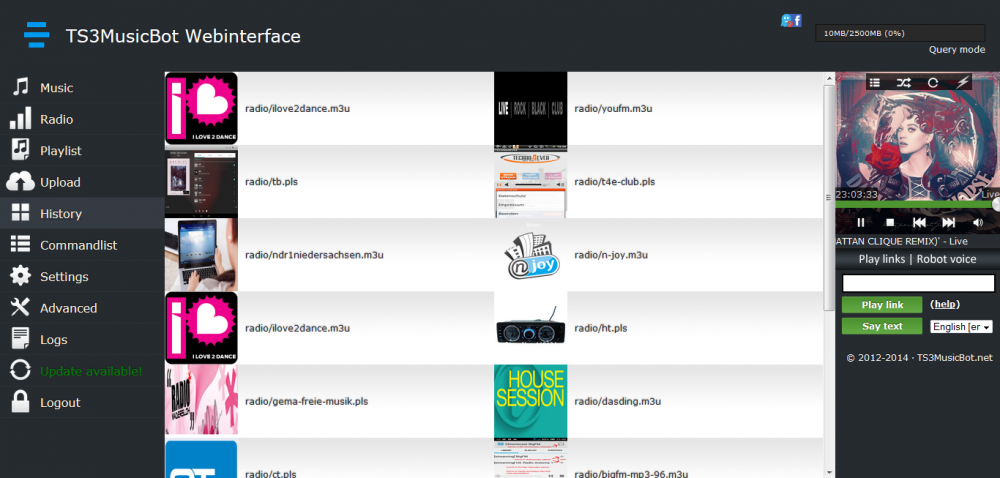The height and width of the screenshot is (478, 1000).
Task: Open the English language dropdown
Action: [x=962, y=327]
